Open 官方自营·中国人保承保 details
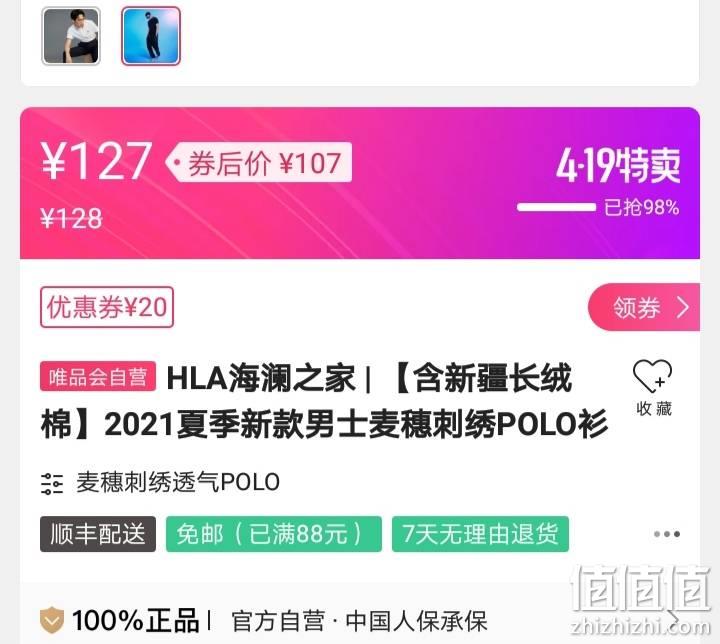This screenshot has height=644, width=720. pyautogui.click(x=359, y=621)
